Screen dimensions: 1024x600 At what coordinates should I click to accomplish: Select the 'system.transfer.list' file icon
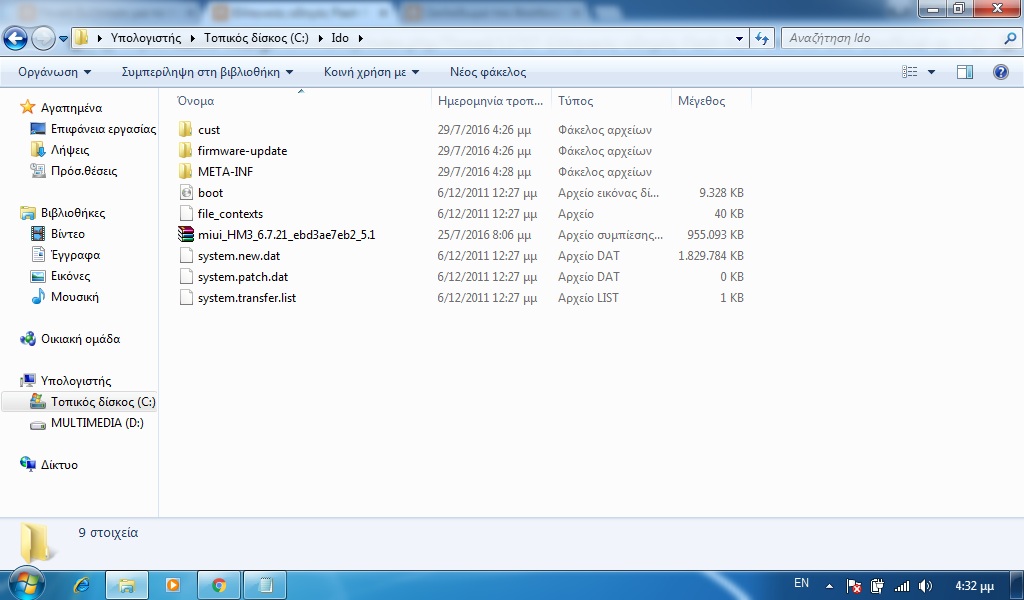tap(186, 298)
